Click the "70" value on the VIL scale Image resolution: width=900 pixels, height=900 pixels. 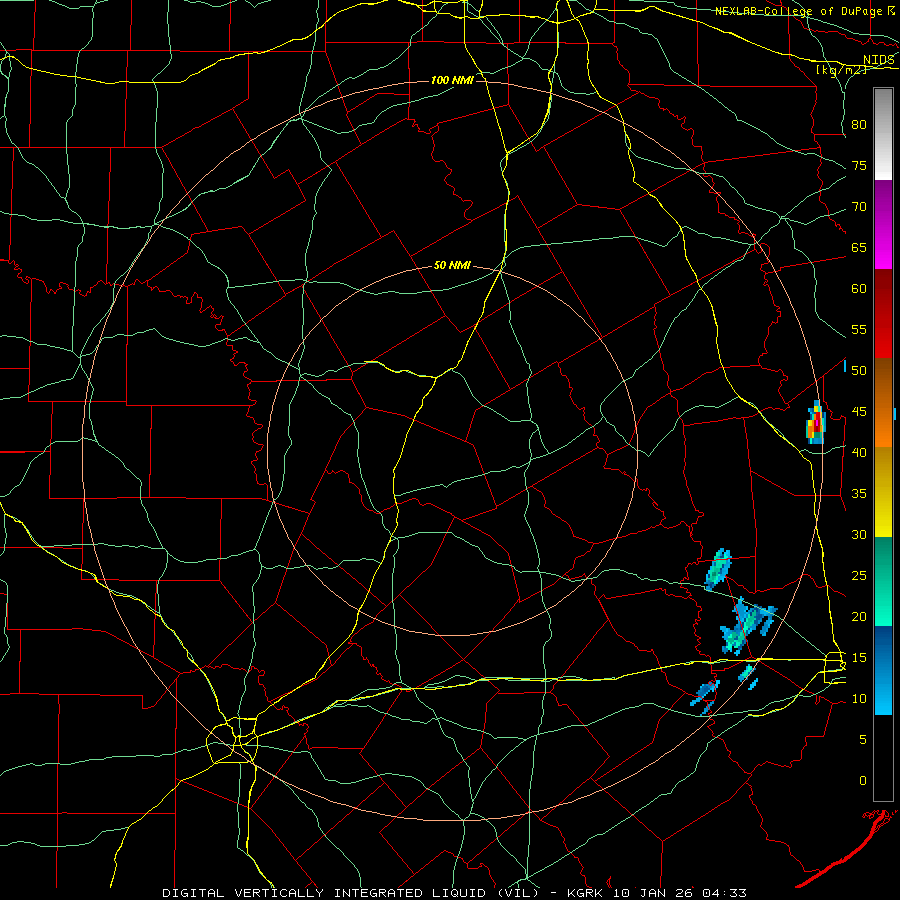tap(859, 207)
